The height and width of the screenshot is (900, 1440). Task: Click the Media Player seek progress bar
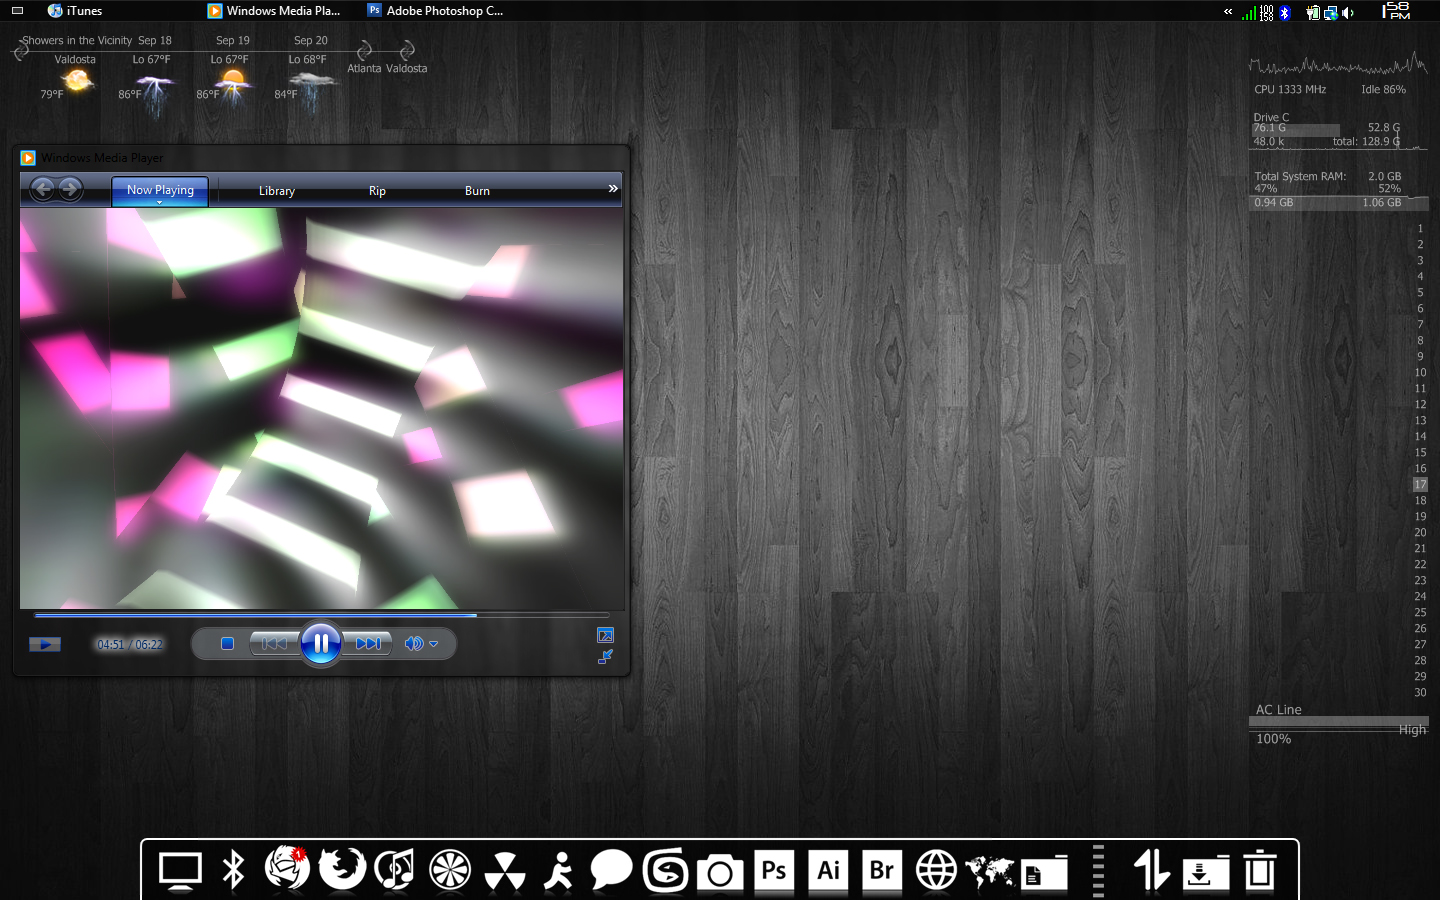pyautogui.click(x=321, y=614)
